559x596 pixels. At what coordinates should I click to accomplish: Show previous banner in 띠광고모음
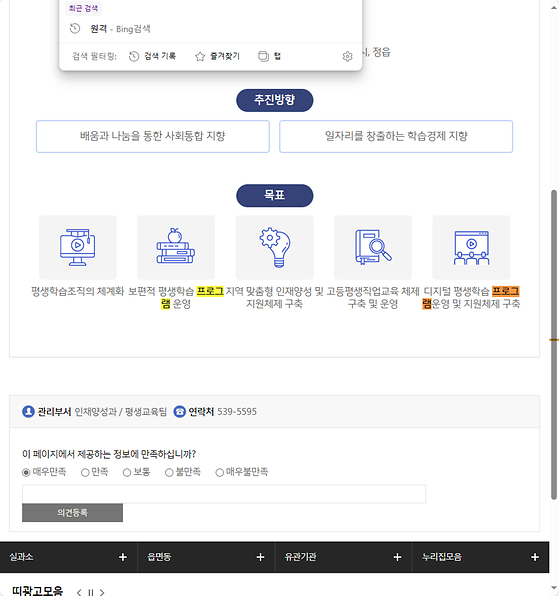79,592
